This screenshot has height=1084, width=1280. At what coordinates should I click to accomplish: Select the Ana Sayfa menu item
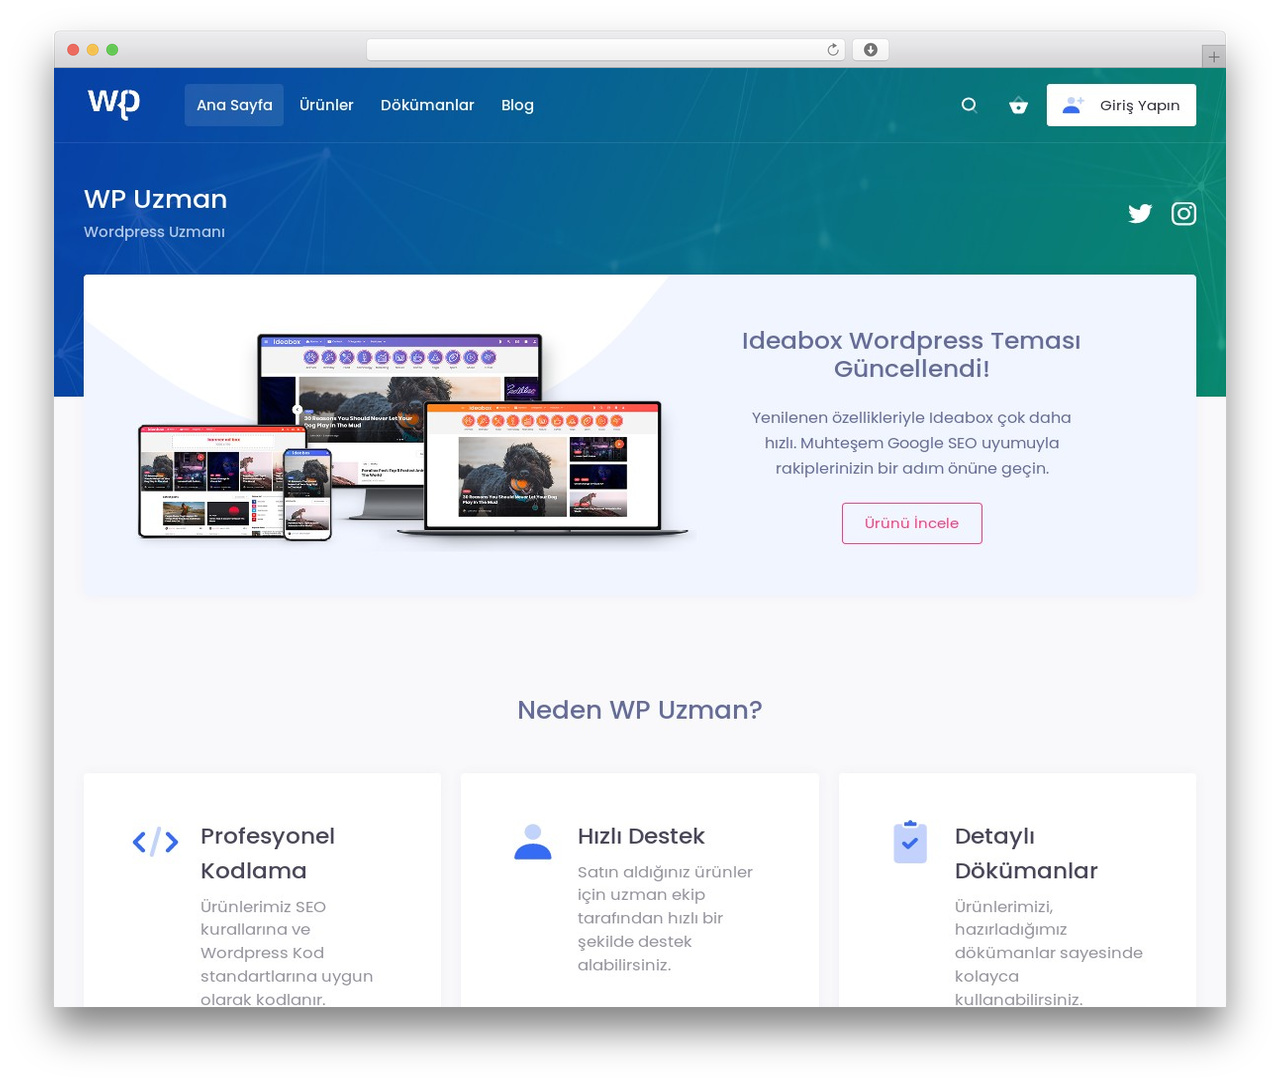click(x=234, y=105)
